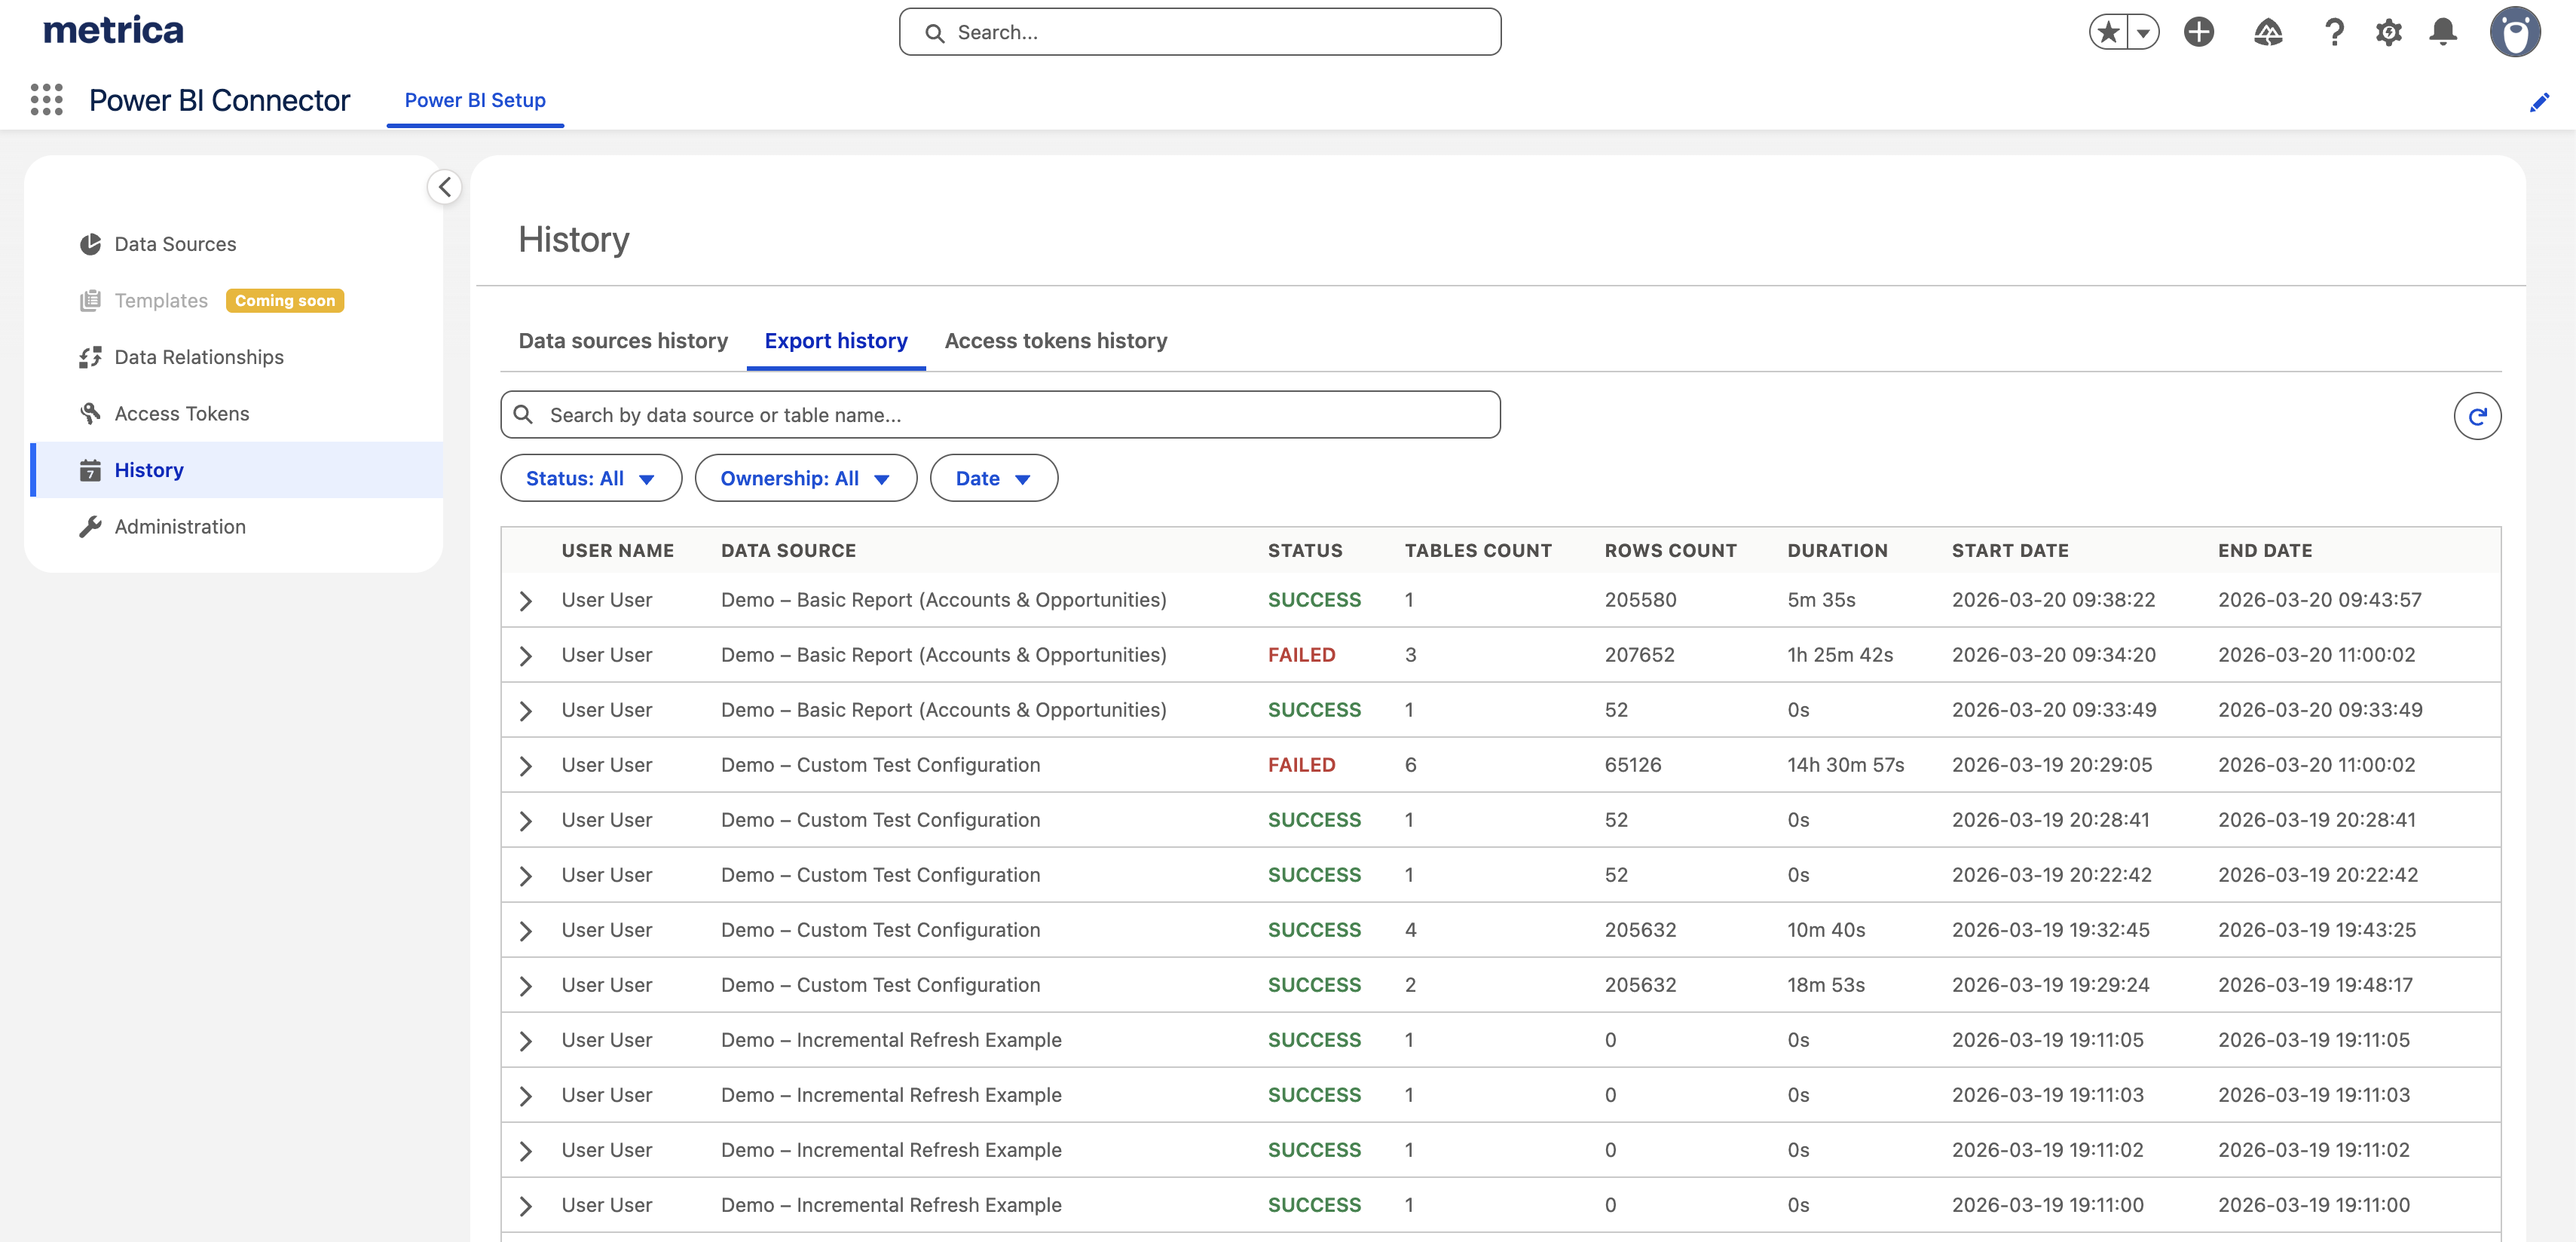2576x1242 pixels.
Task: Go to Administration in the sidebar
Action: click(179, 526)
